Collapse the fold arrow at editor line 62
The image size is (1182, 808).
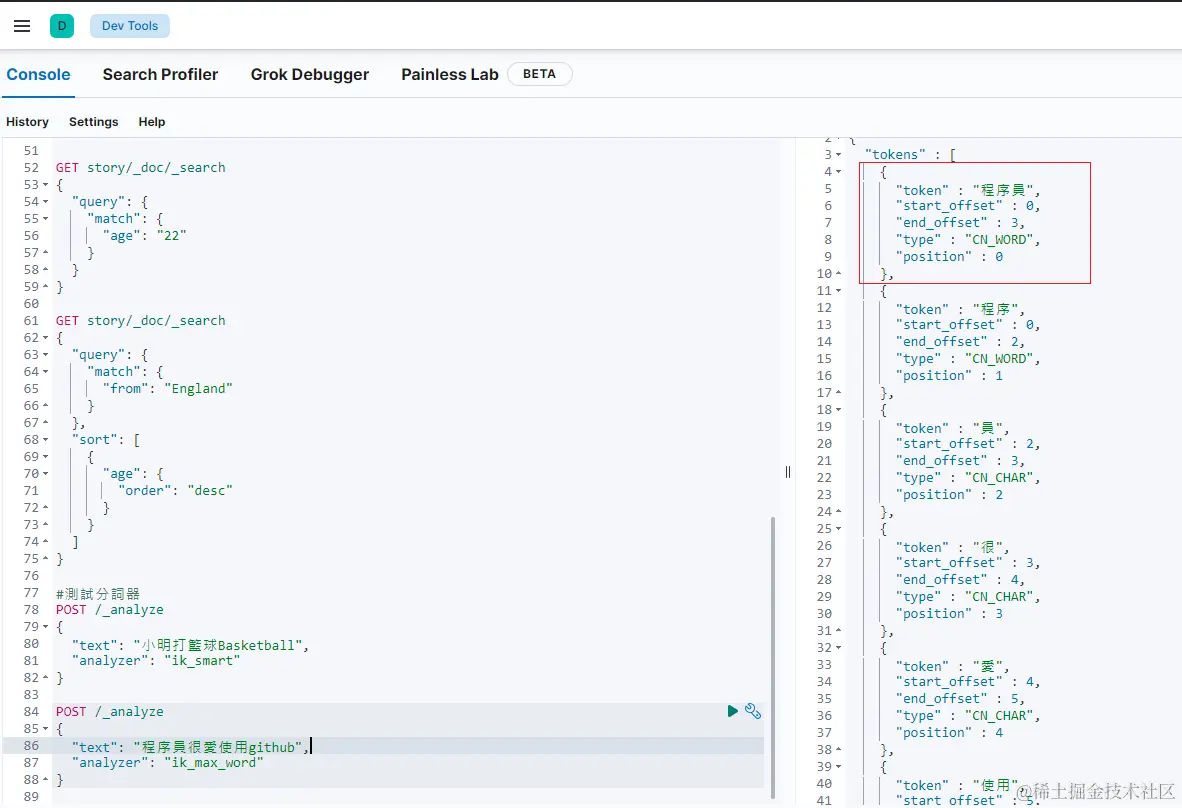click(x=45, y=338)
